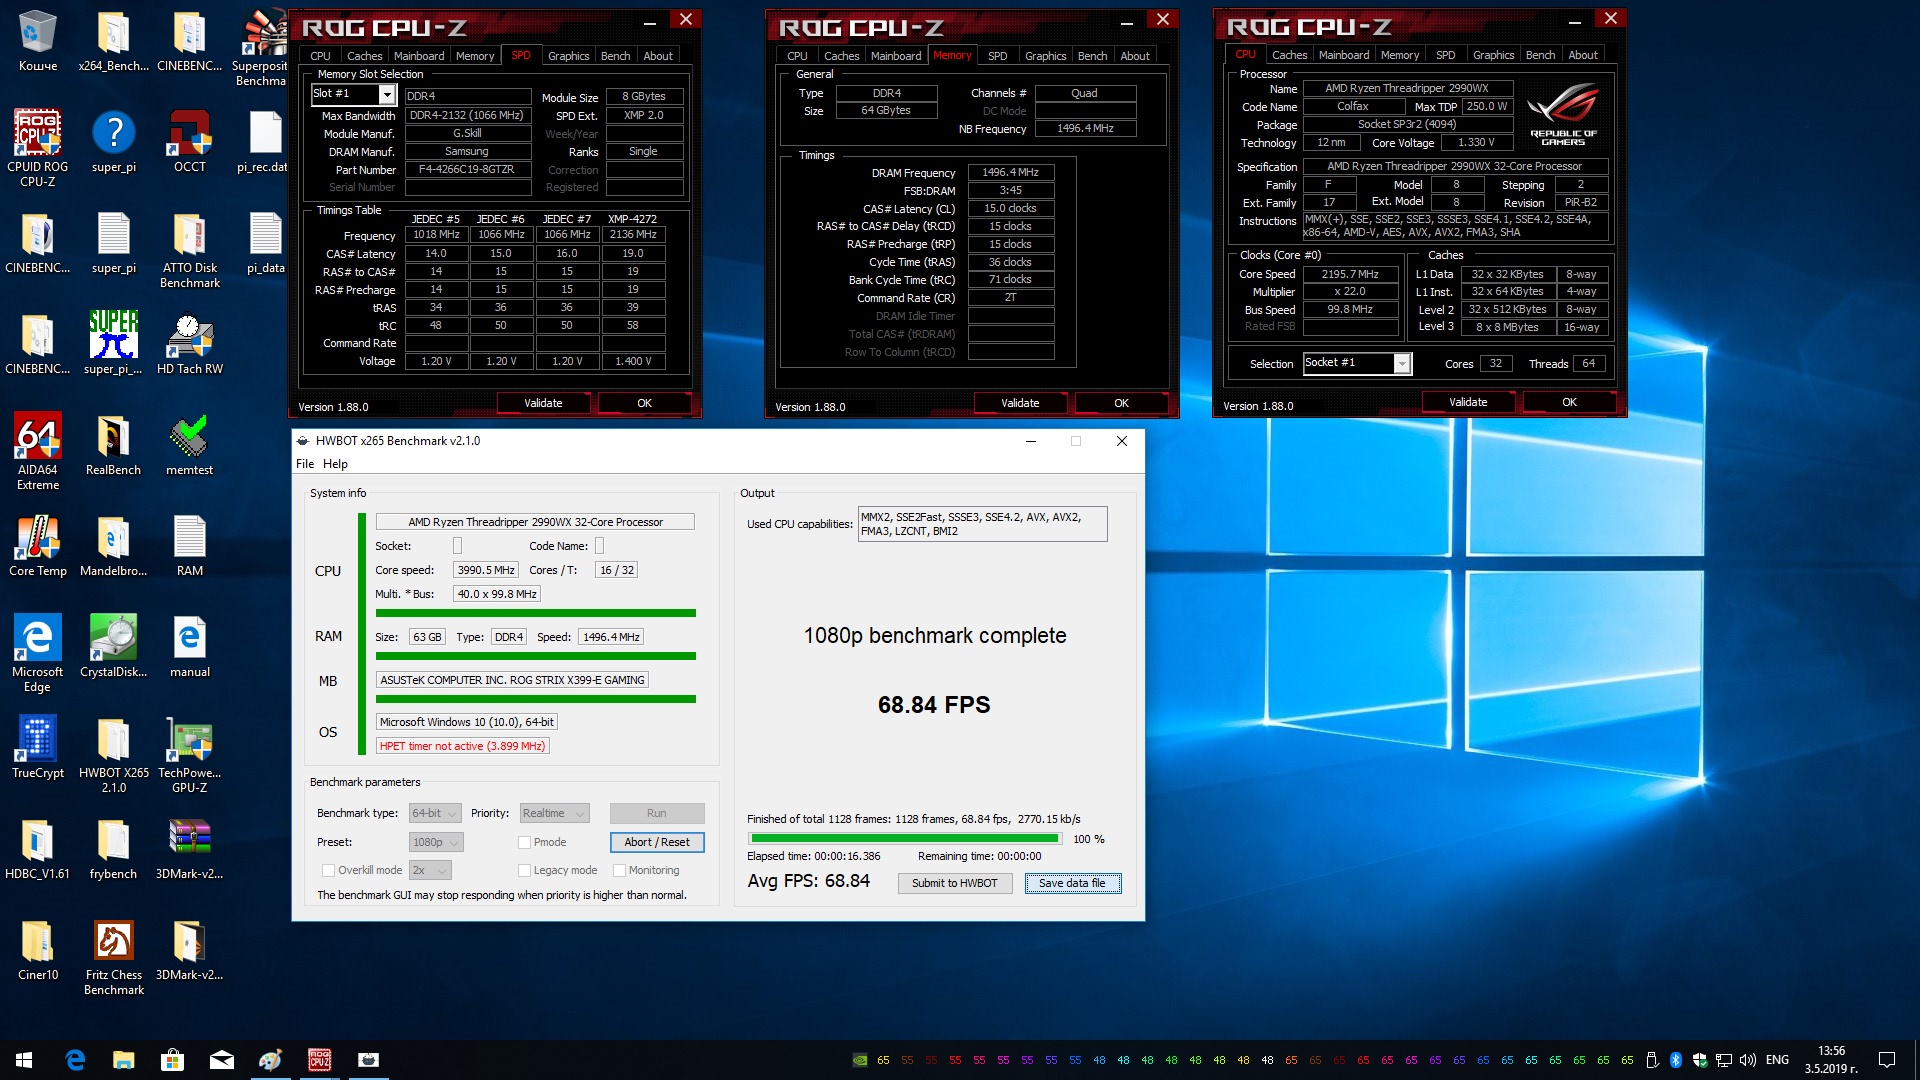Launch TechPowerUp GPU-Z desktop shortcut

[x=190, y=755]
